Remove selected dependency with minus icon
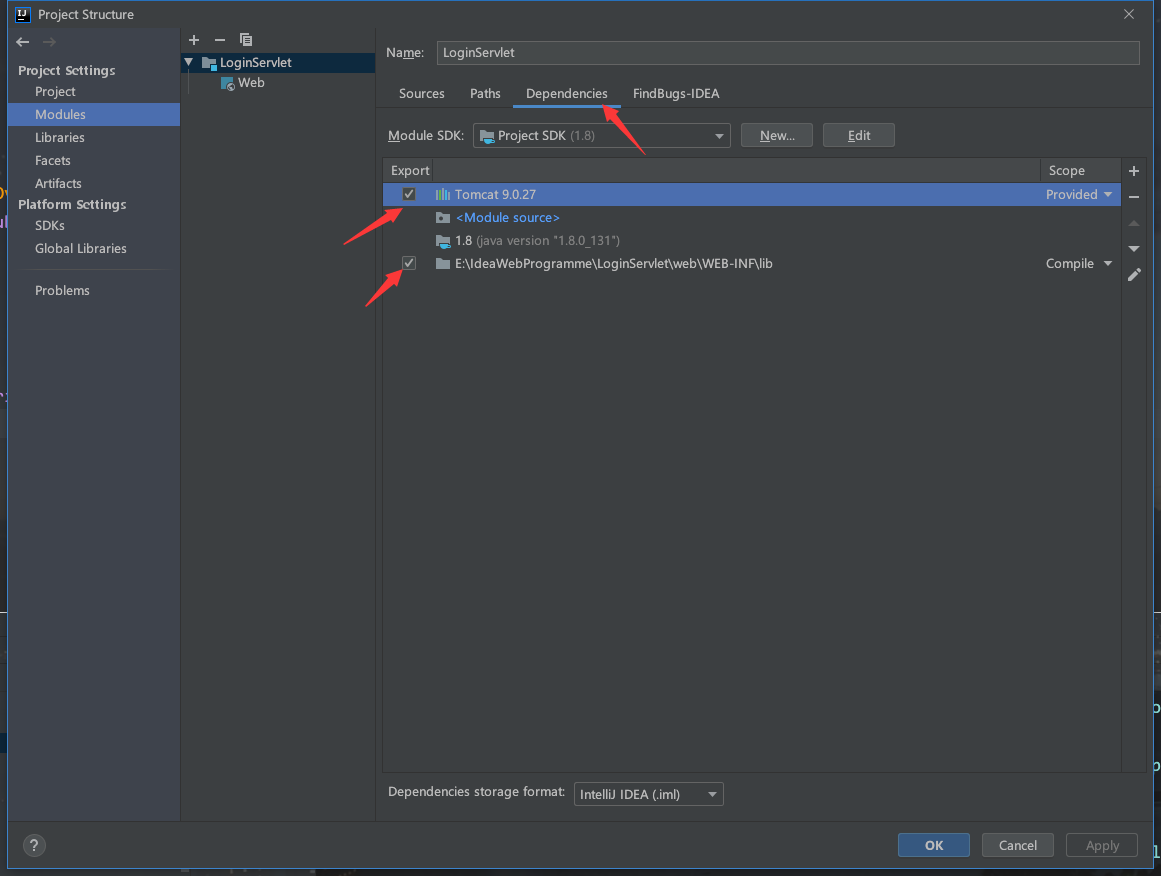1161x876 pixels. (1134, 197)
